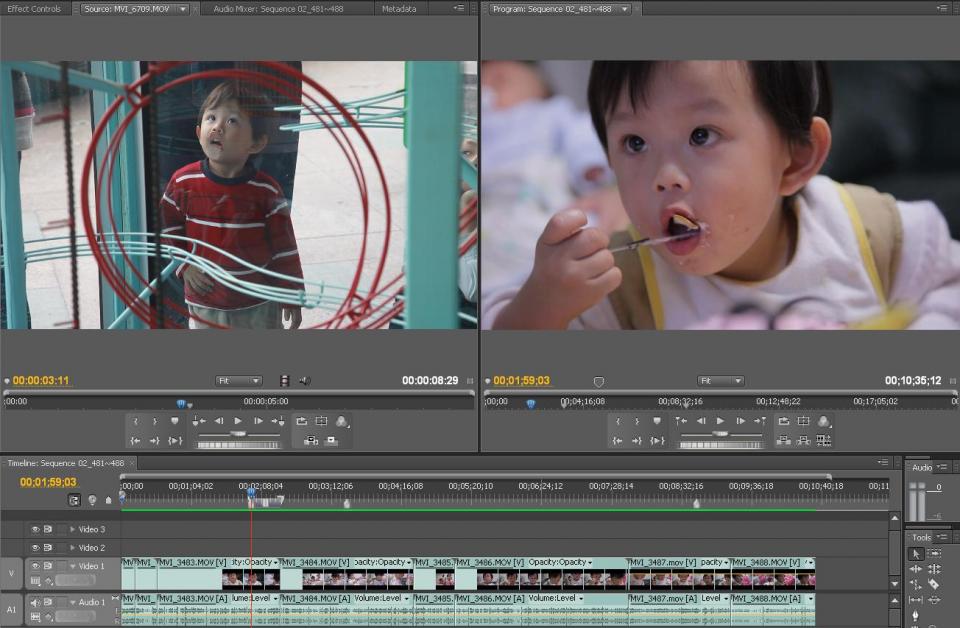Collapse the Video 1 track
The height and width of the screenshot is (628, 960).
(x=73, y=566)
